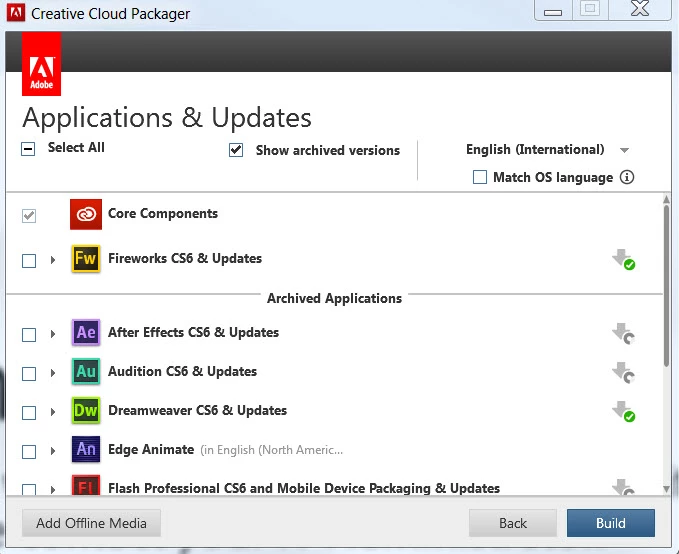Click the After Effects CS6 & Updates label
Screen dimensions: 679x554
click(194, 332)
